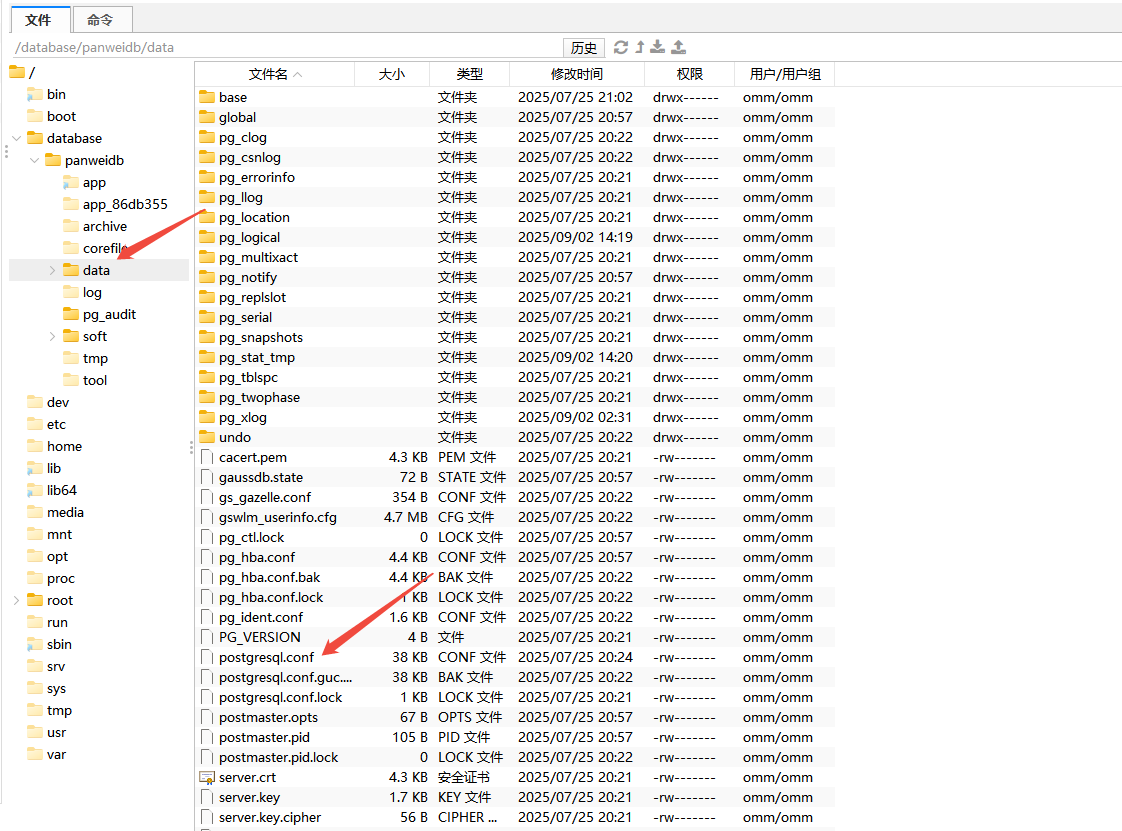Select the pg_audit folder in the tree
Image resolution: width=1122 pixels, height=831 pixels.
(99, 314)
